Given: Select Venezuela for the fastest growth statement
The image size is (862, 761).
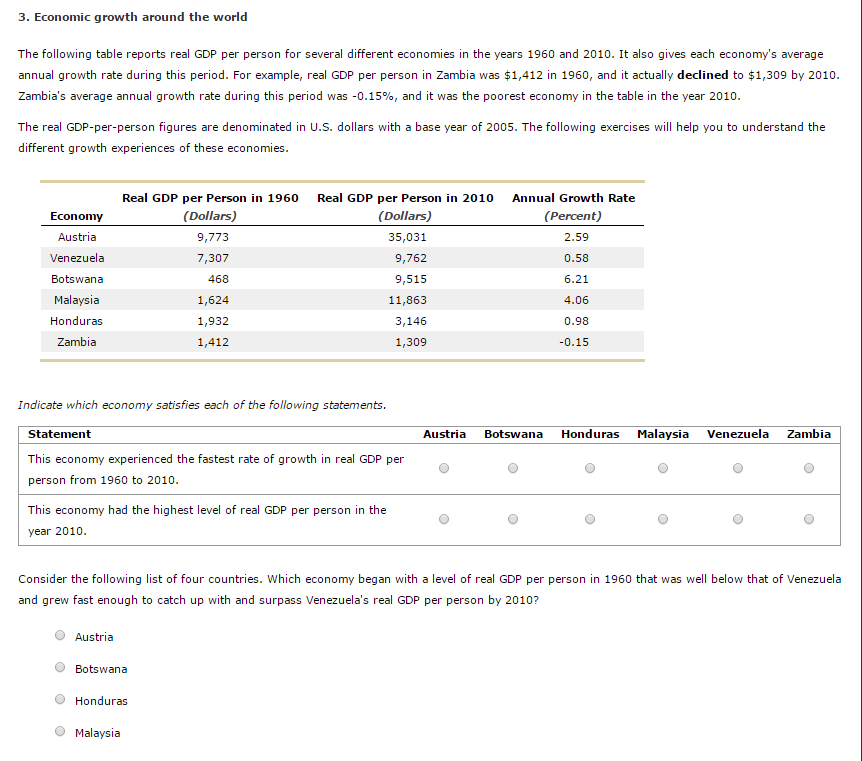Looking at the screenshot, I should [737, 467].
